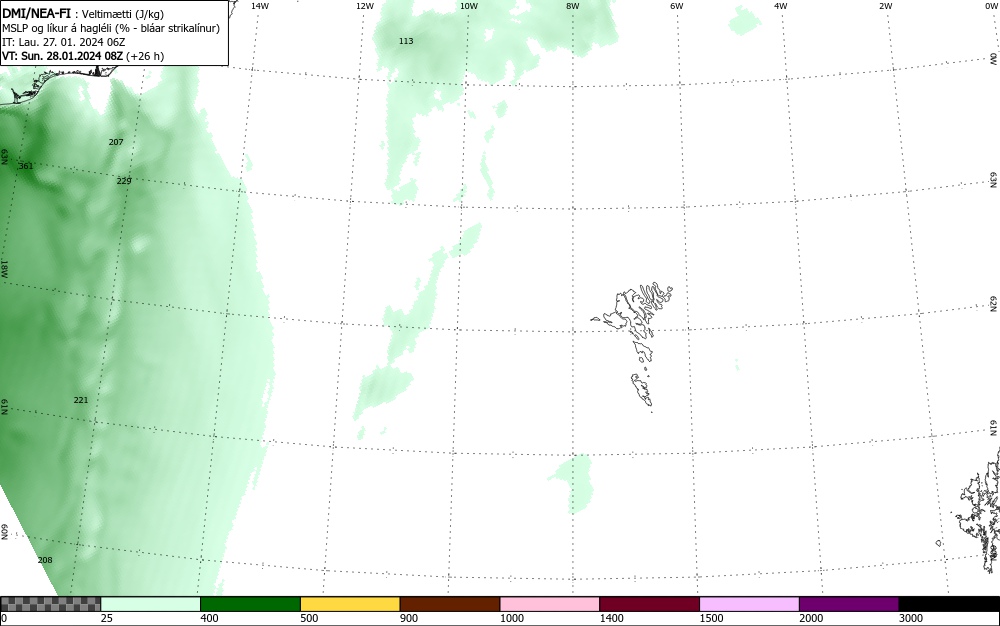Viewport: 1000px width, 626px height.
Task: Click the Shetland Islands coastline outline
Action: coord(980,510)
